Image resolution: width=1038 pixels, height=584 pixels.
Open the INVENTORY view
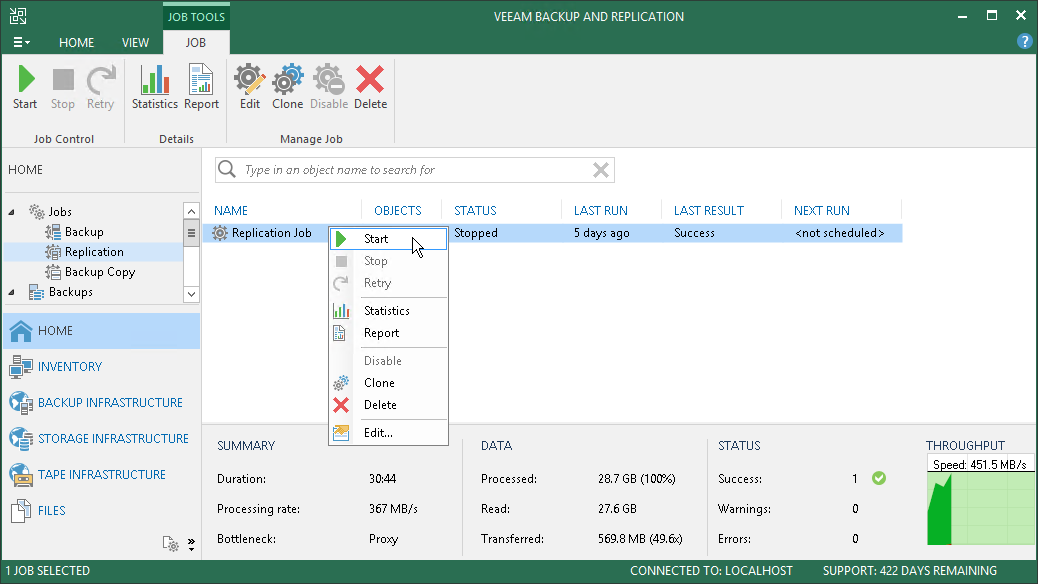pos(102,367)
